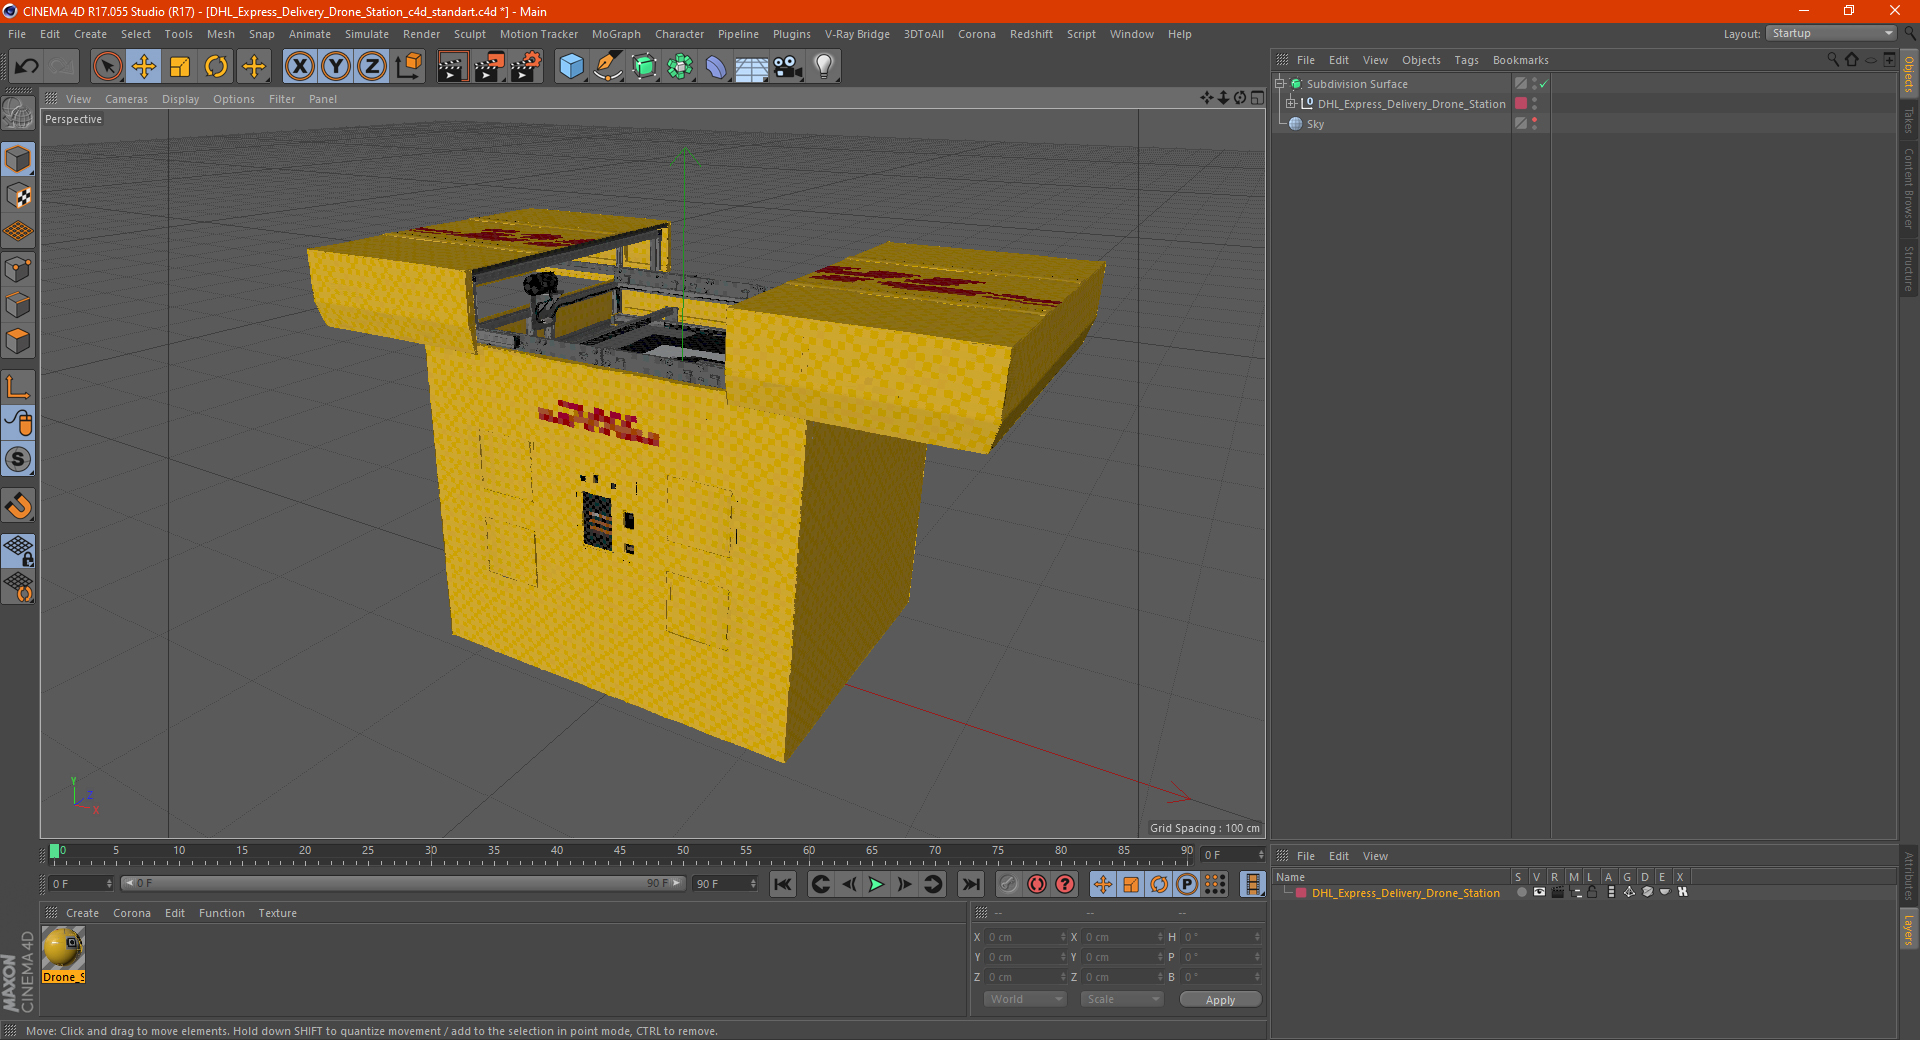Play the animation forward
Viewport: 1920px width, 1040px height.
tap(876, 884)
